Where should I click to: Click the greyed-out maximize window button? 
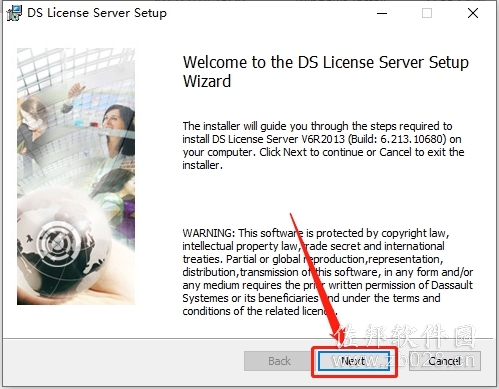(x=427, y=13)
